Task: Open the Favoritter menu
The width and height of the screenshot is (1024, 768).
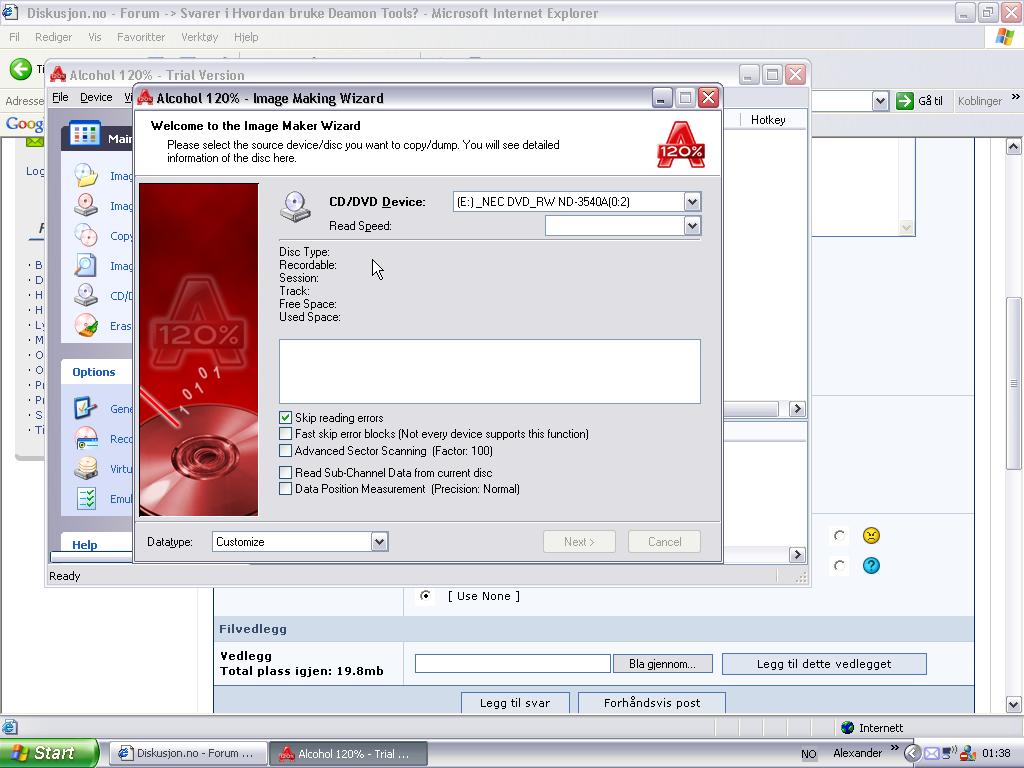Action: [x=141, y=37]
